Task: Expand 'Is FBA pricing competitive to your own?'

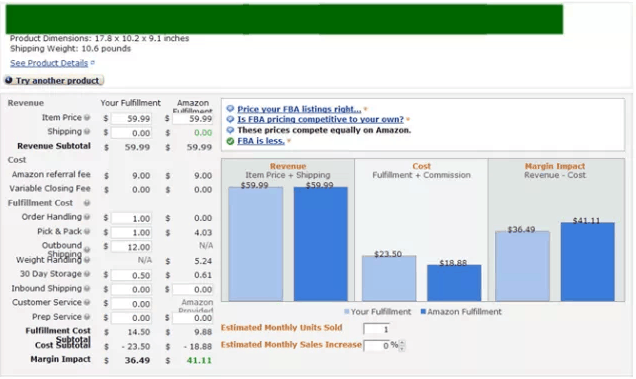Action: click(320, 119)
